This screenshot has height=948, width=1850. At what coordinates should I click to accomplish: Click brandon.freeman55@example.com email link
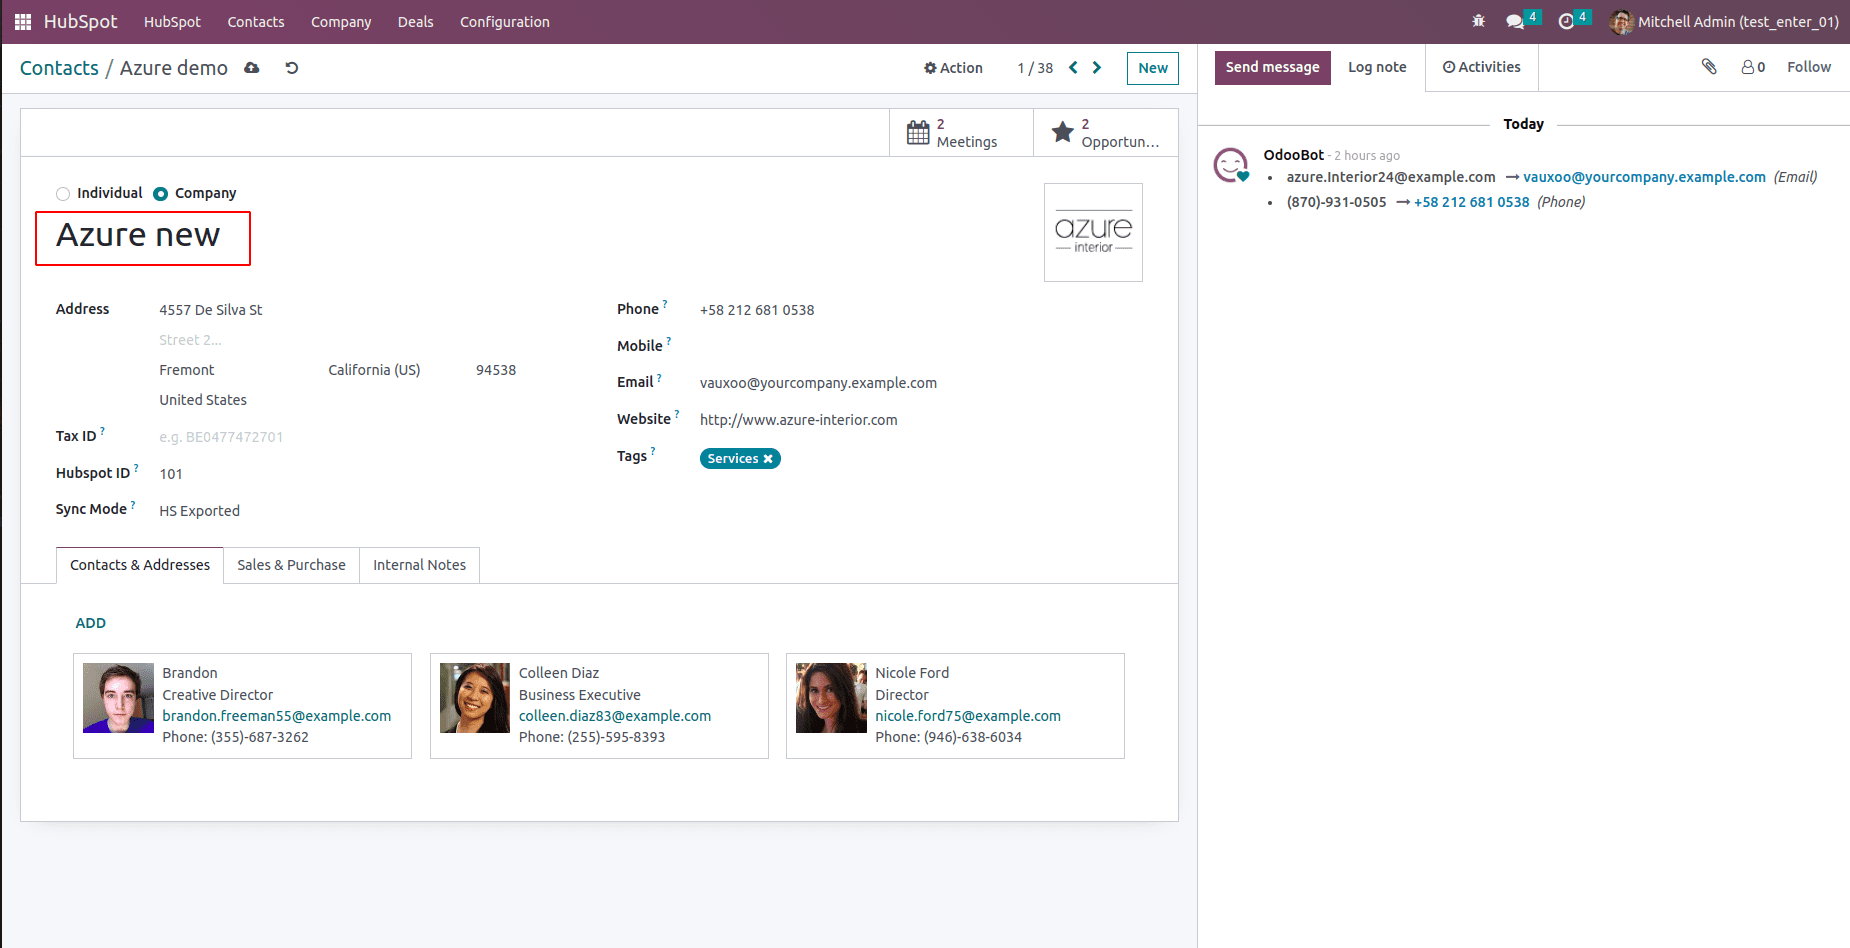click(x=277, y=716)
